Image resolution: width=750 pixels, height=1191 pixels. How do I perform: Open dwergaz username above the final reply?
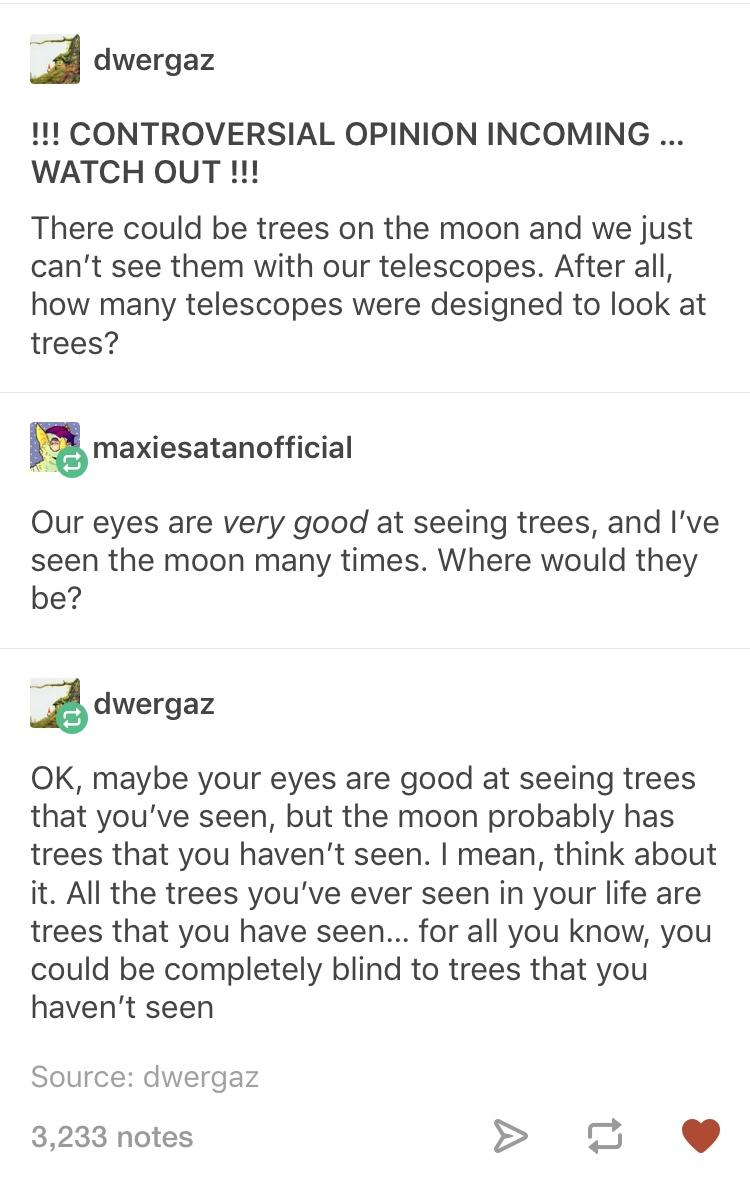(154, 703)
